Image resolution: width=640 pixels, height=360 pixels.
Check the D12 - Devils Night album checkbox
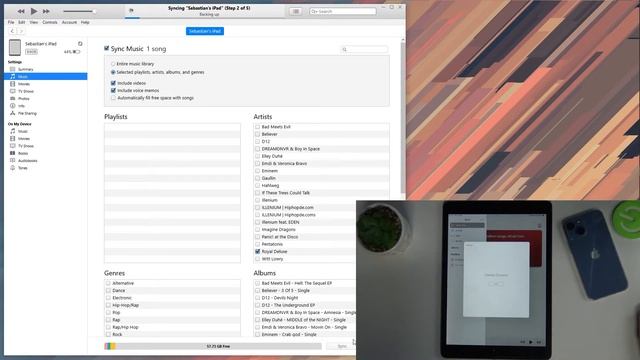click(258, 298)
